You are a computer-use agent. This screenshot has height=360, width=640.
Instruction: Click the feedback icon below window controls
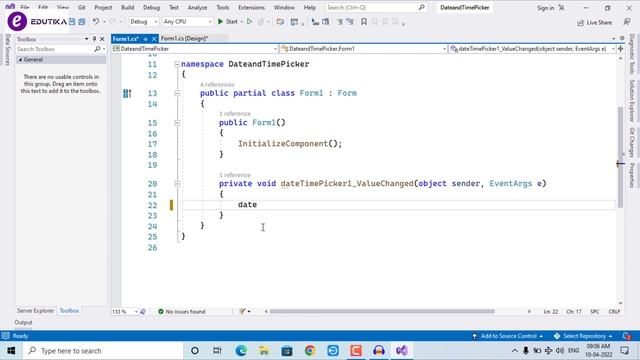click(627, 22)
